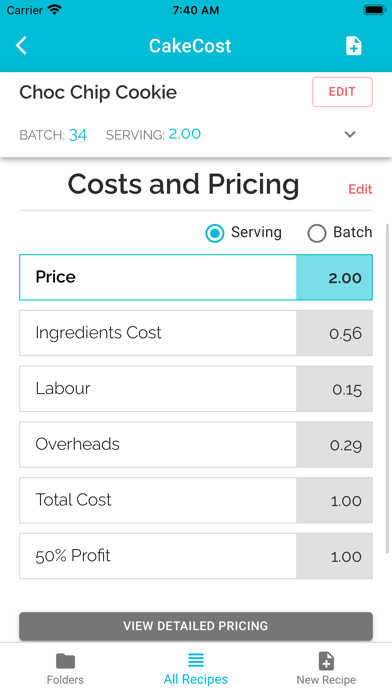Tap the All Recipes list icon
This screenshot has width=392, height=696.
pos(196,660)
